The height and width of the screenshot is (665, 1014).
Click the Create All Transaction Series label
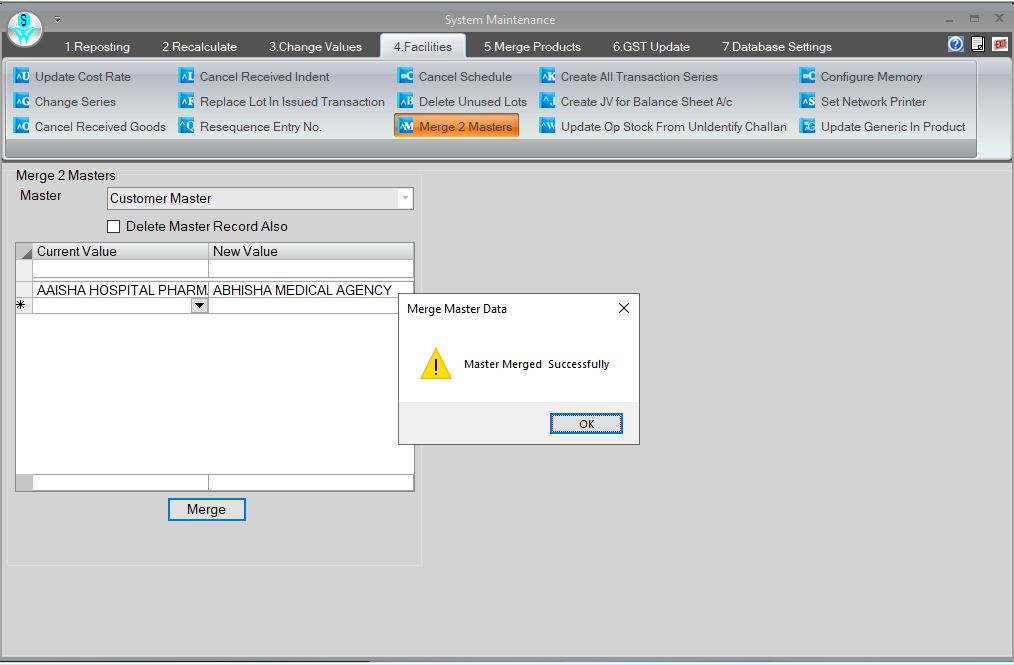[639, 76]
